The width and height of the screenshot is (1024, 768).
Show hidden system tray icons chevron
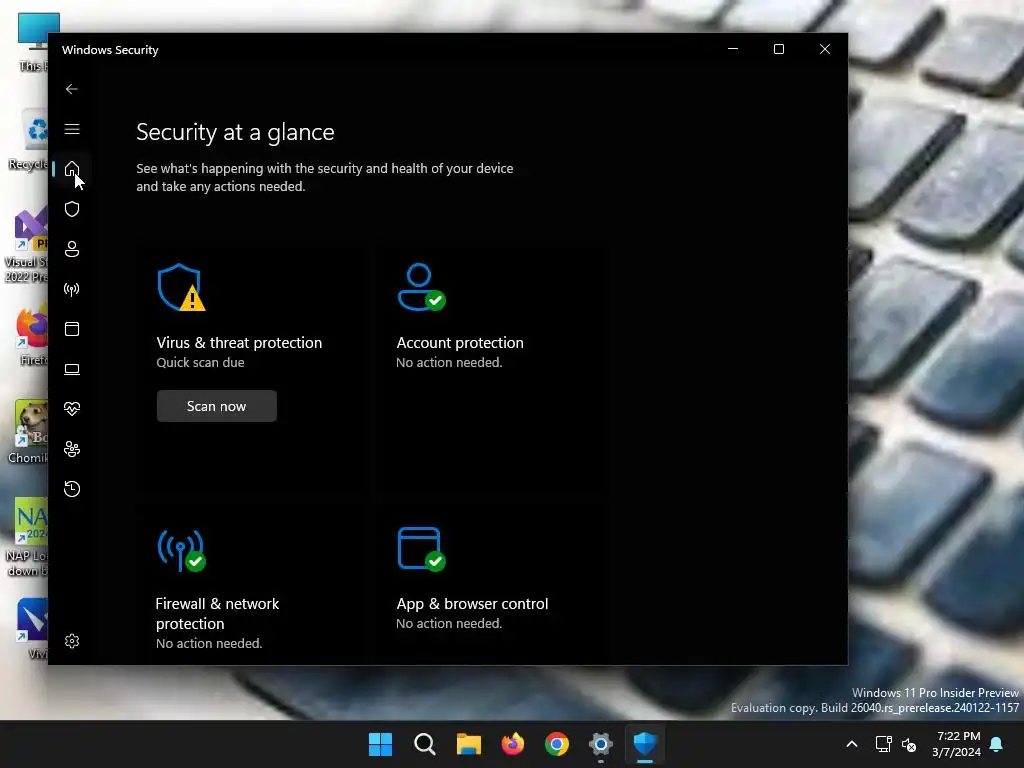[852, 744]
